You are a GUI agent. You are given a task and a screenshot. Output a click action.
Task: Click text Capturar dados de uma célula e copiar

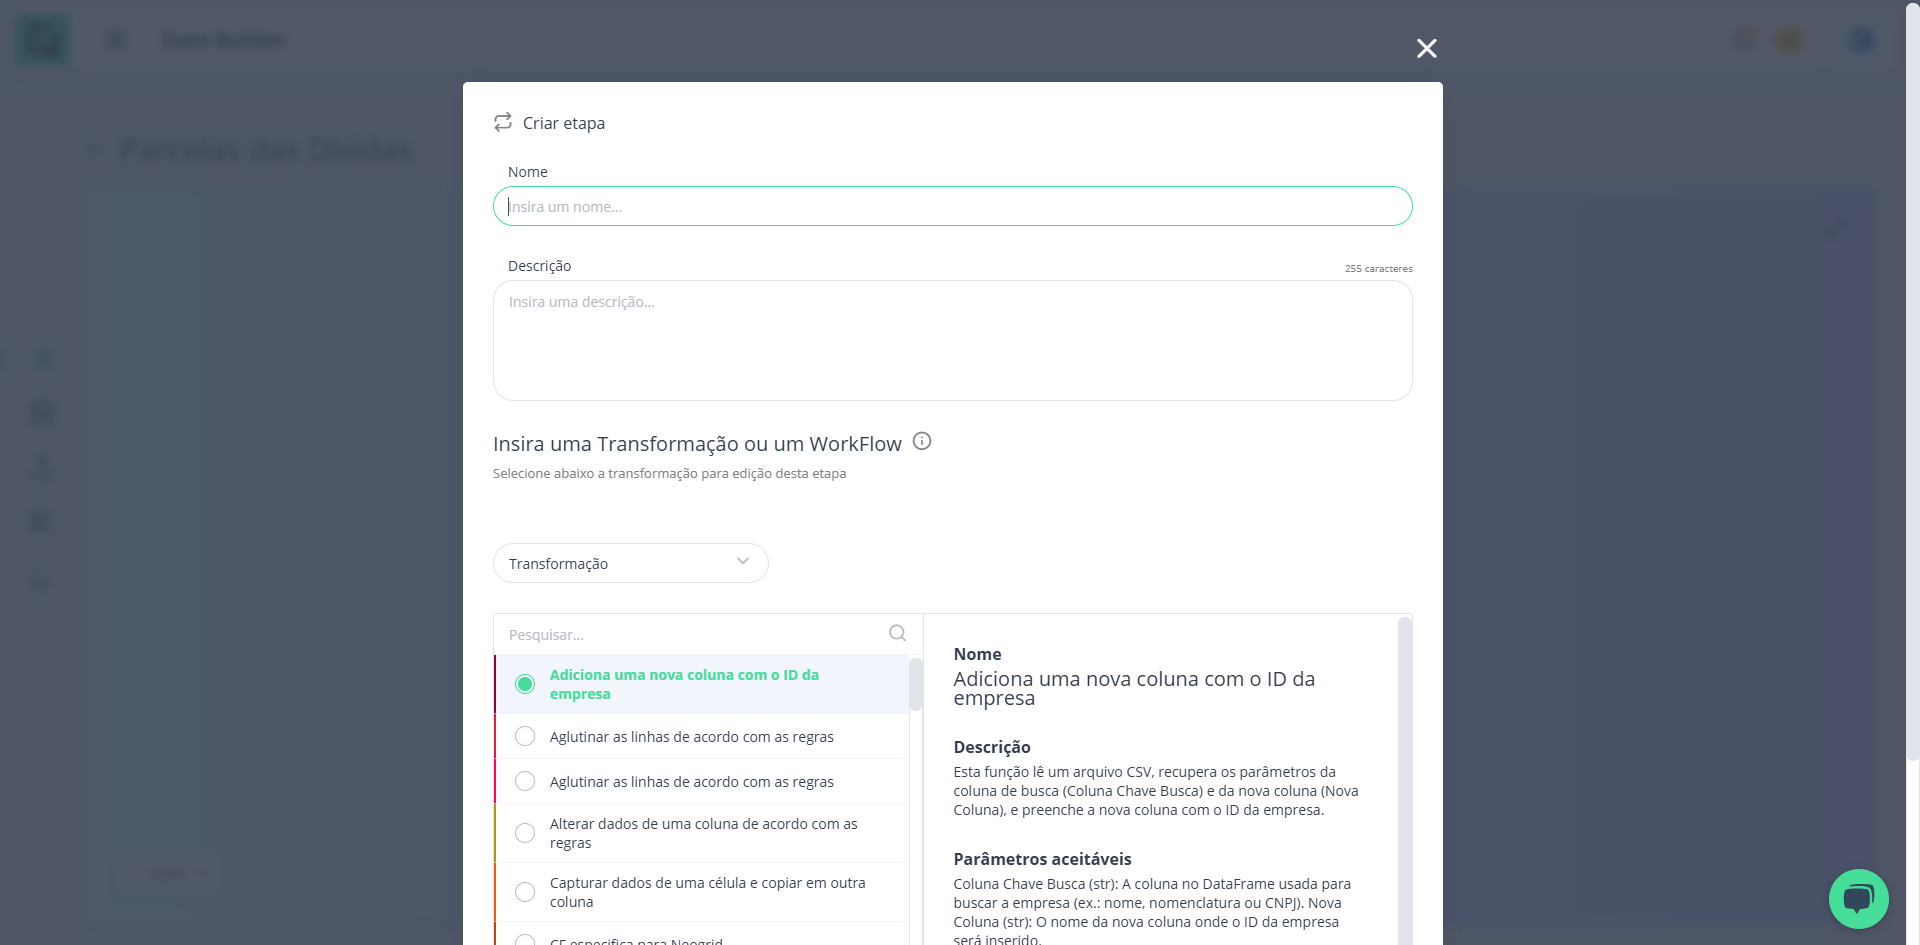708,892
